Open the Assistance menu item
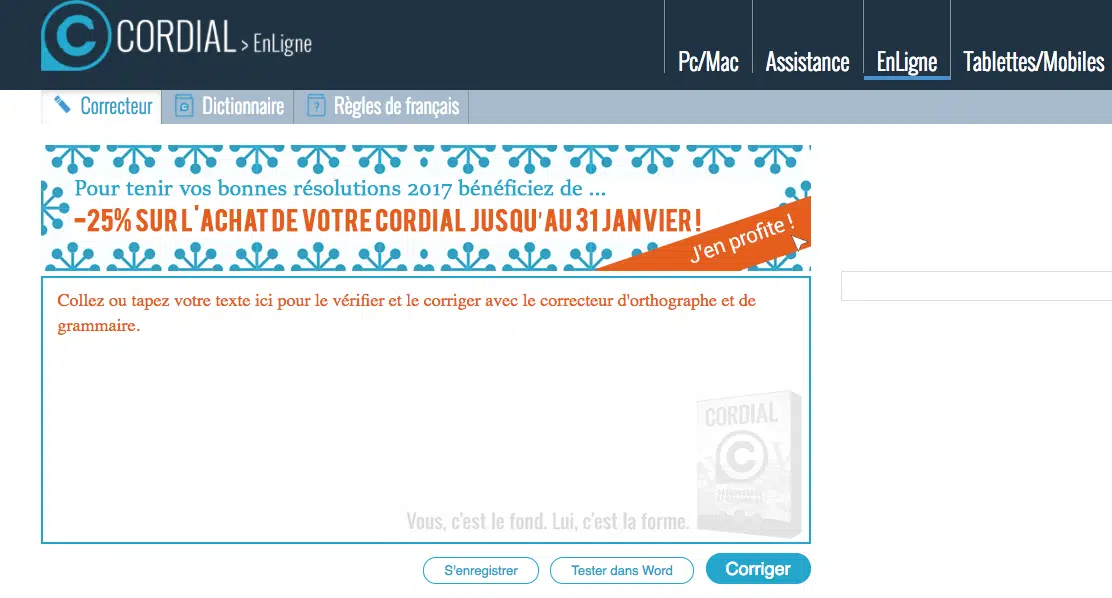Screen dimensions: 1112x598 coord(807,62)
